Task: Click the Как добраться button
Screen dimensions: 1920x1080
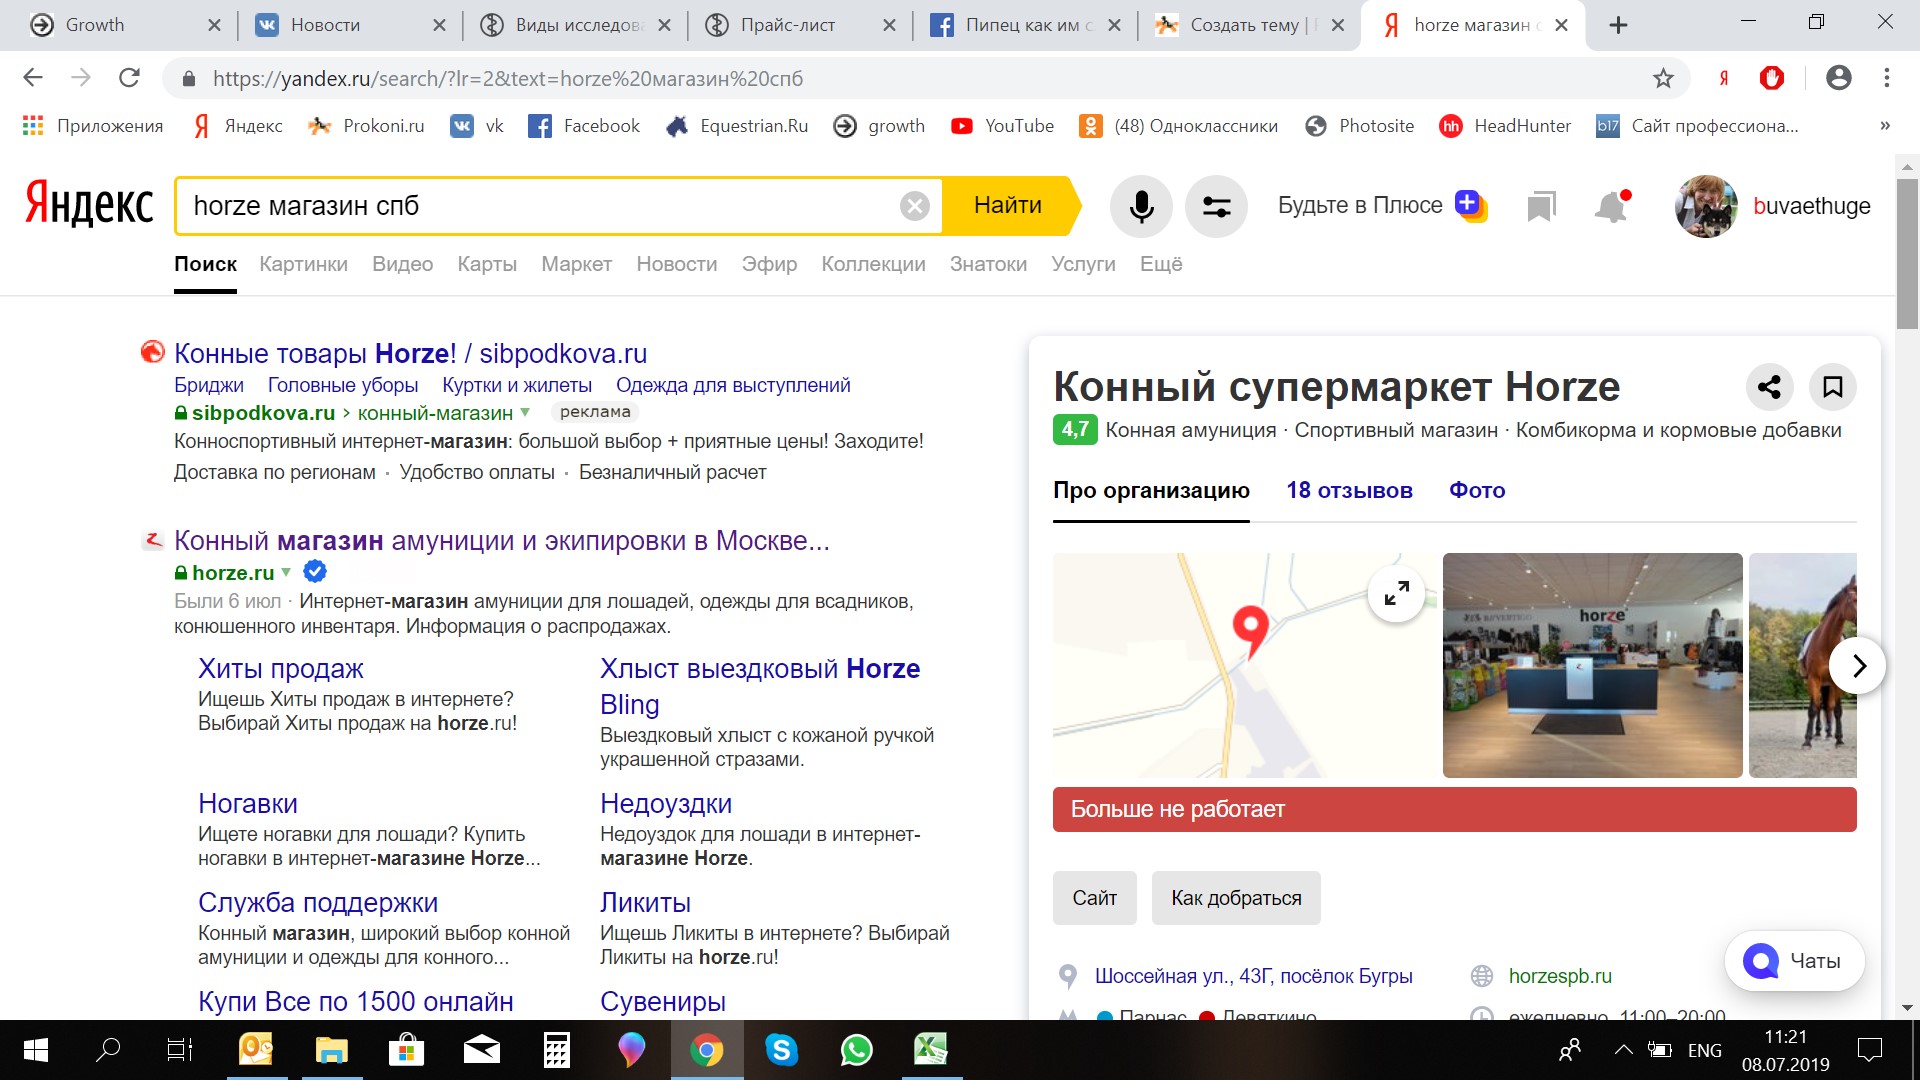Action: [x=1236, y=898]
